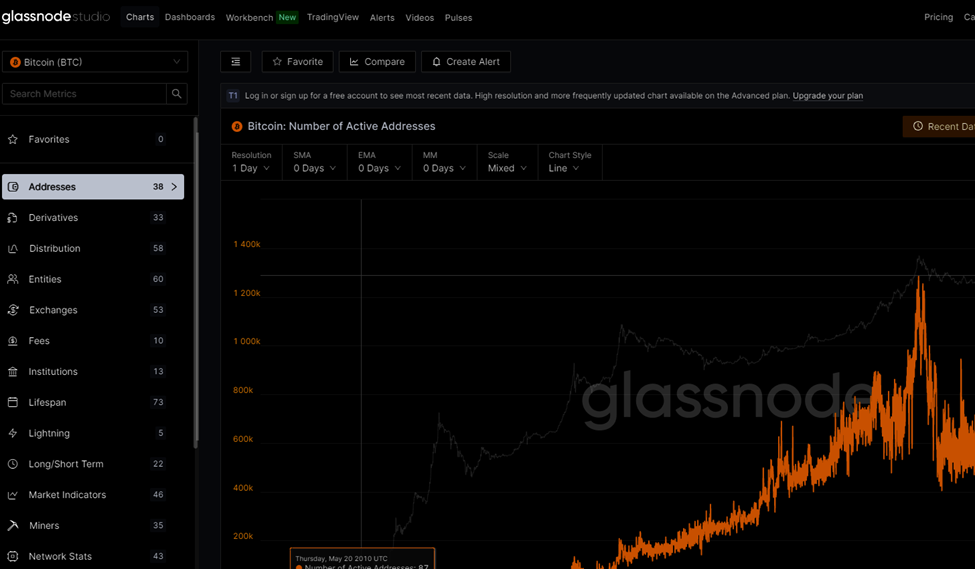The width and height of the screenshot is (975, 569).
Task: Select the Long/Short Term category row
Action: pyautogui.click(x=93, y=464)
